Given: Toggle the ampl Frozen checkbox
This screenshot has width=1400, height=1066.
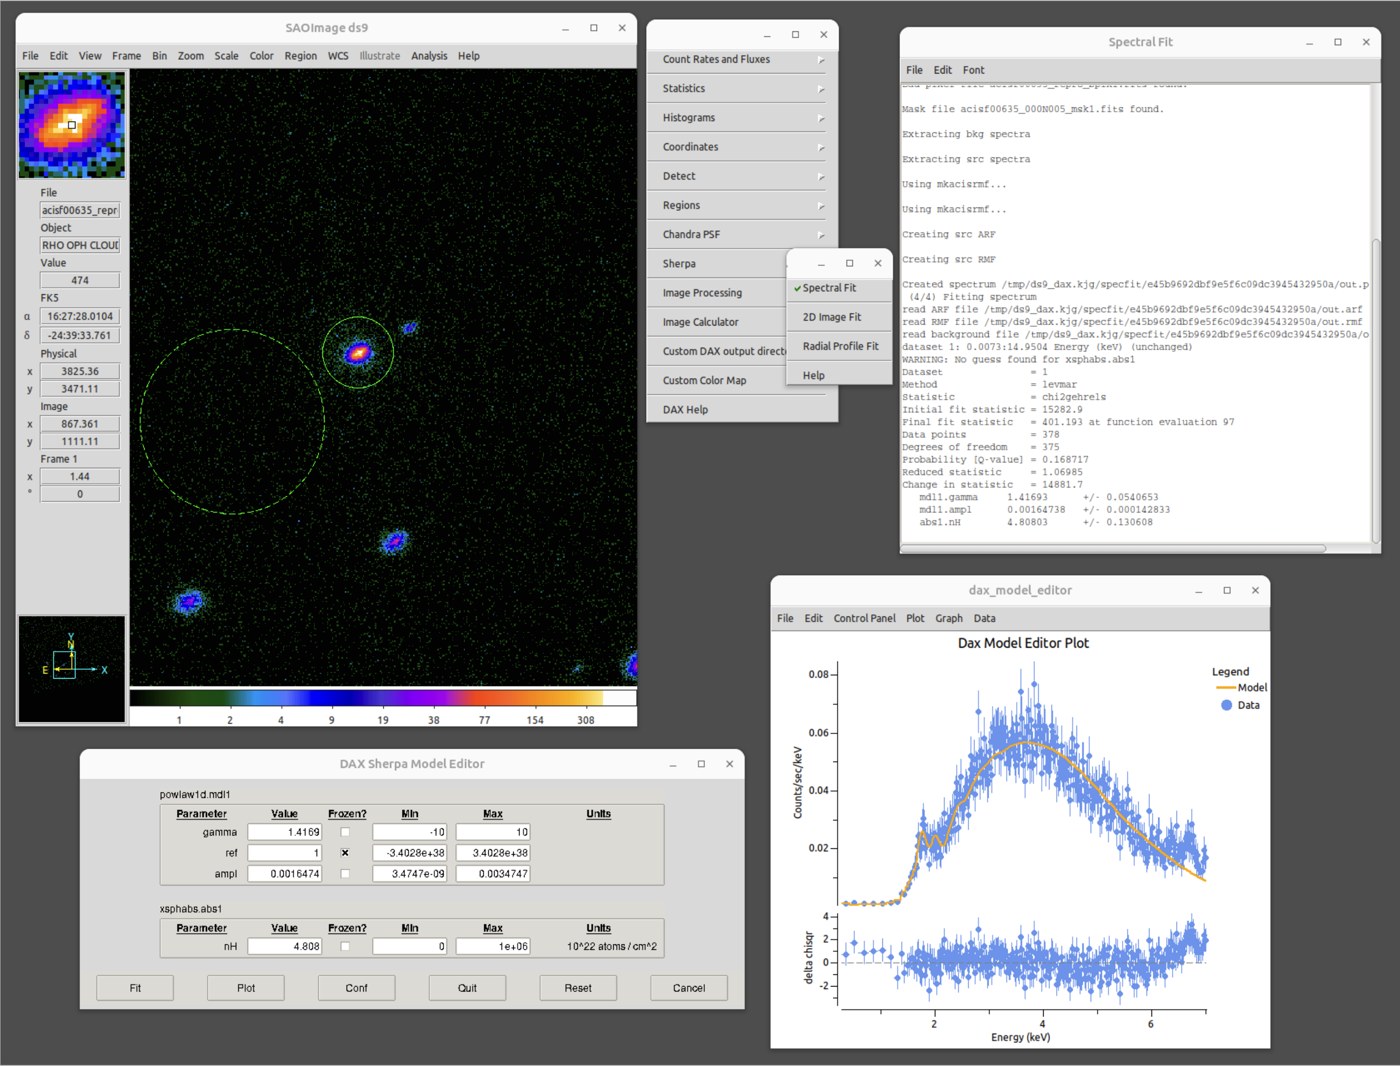Looking at the screenshot, I should pos(345,874).
